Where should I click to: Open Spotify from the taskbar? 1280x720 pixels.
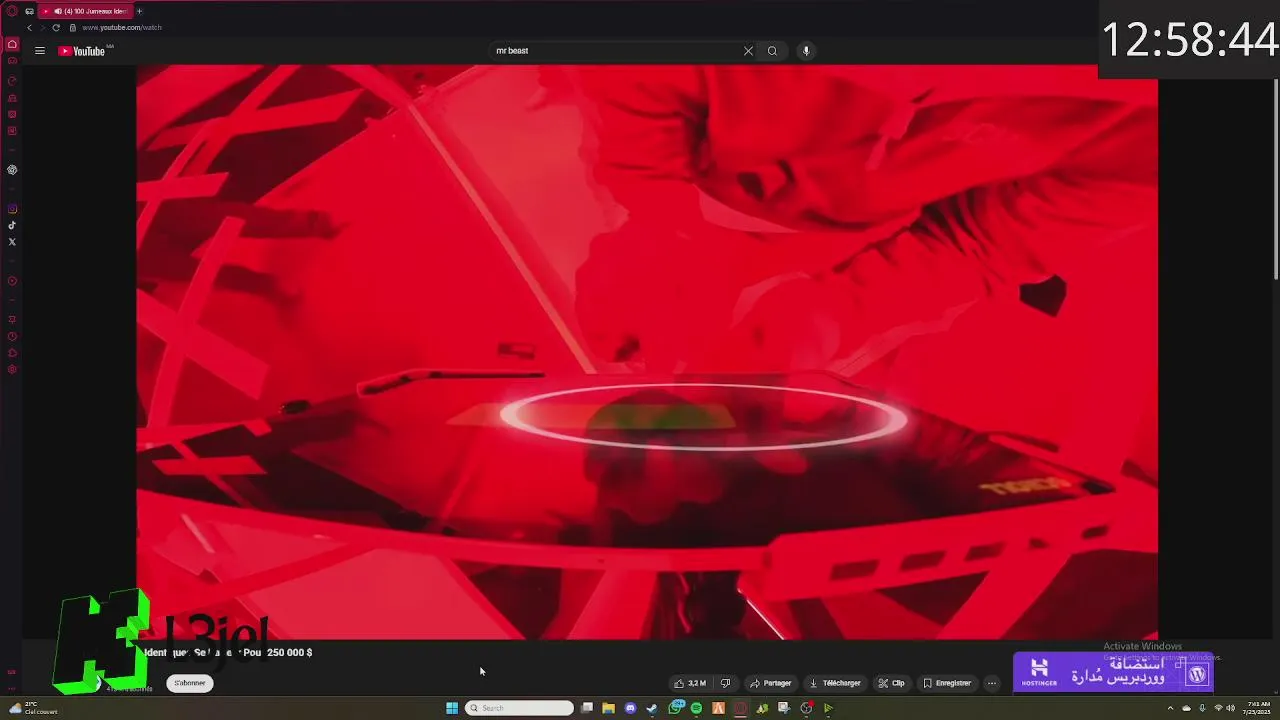click(x=696, y=708)
